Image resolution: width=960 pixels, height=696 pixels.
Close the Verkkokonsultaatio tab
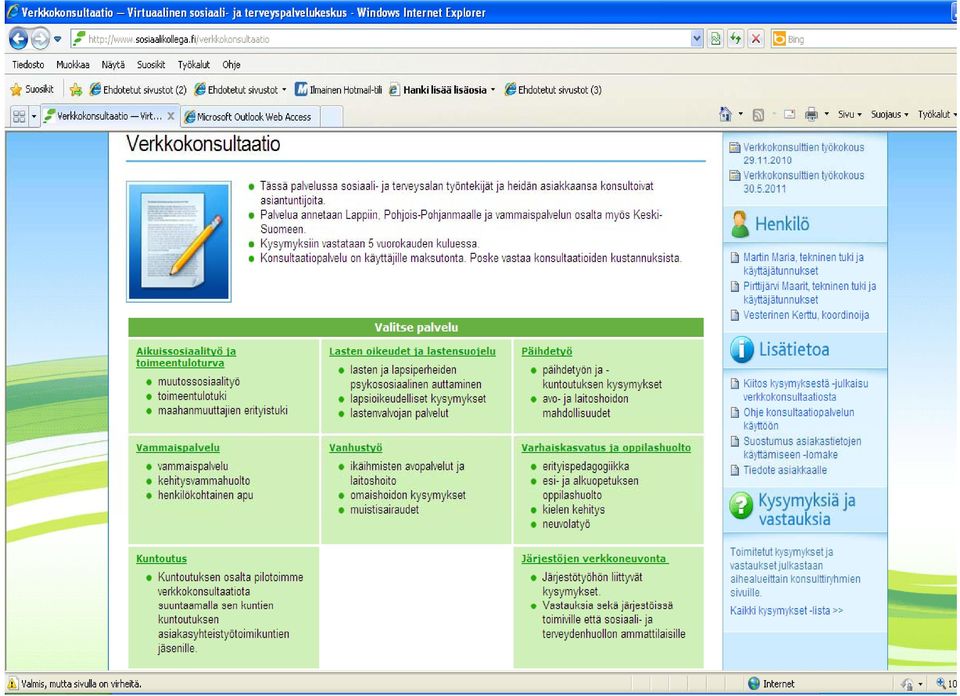[171, 116]
